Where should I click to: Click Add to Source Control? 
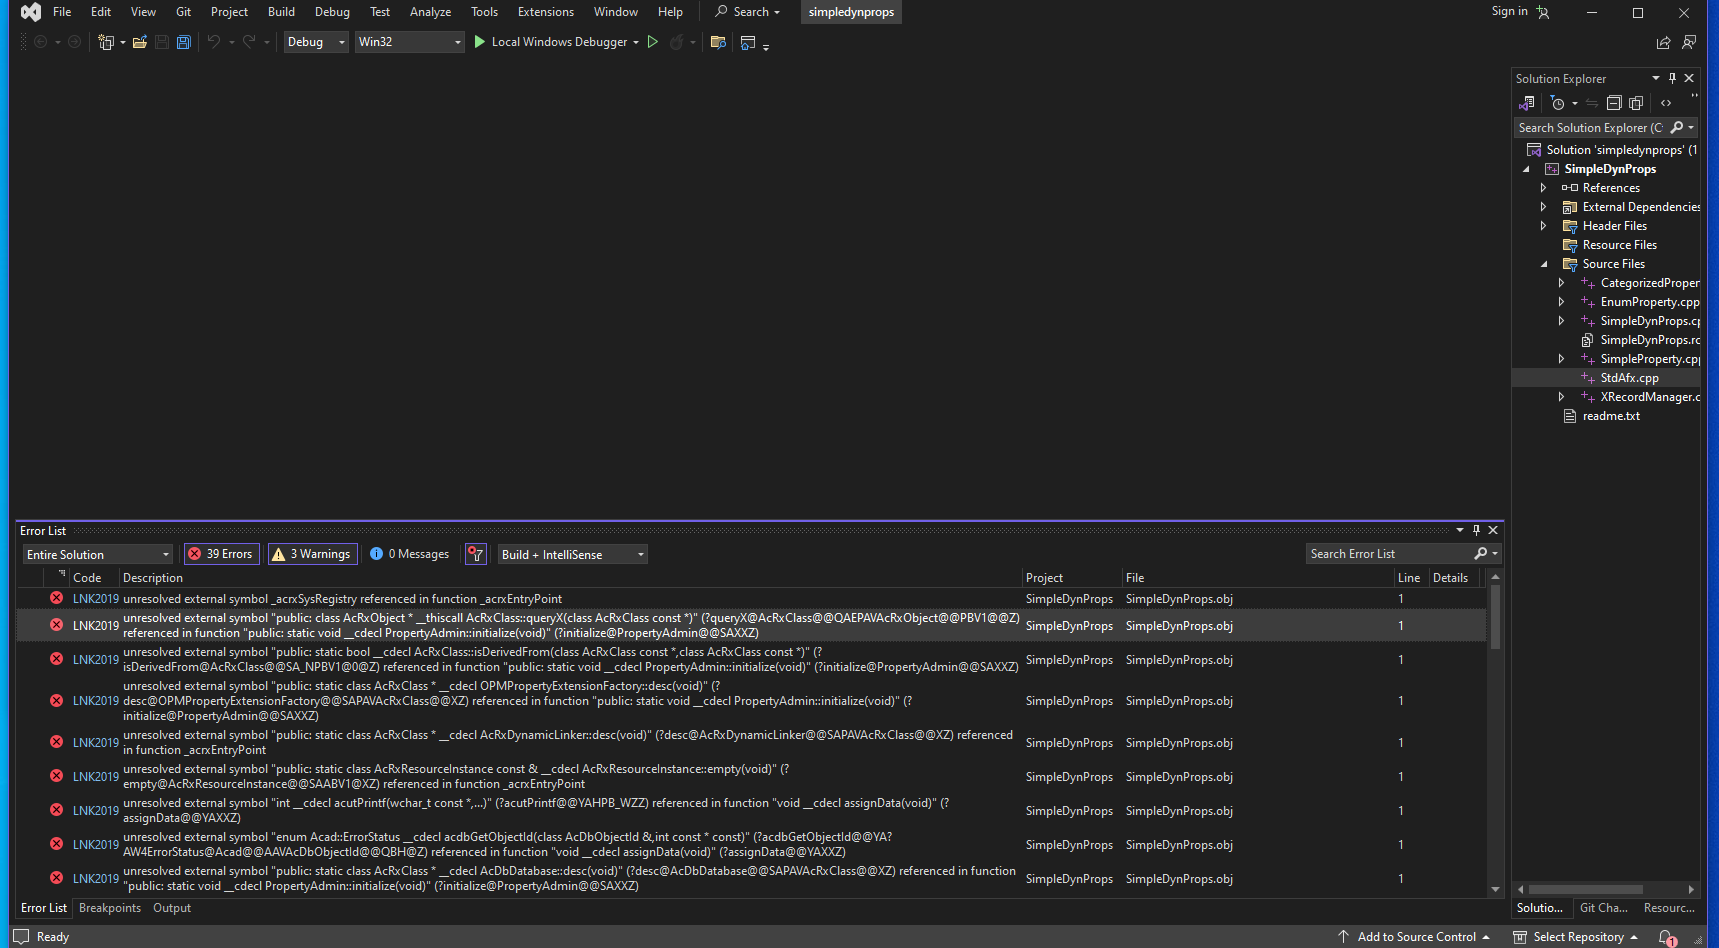[1416, 937]
